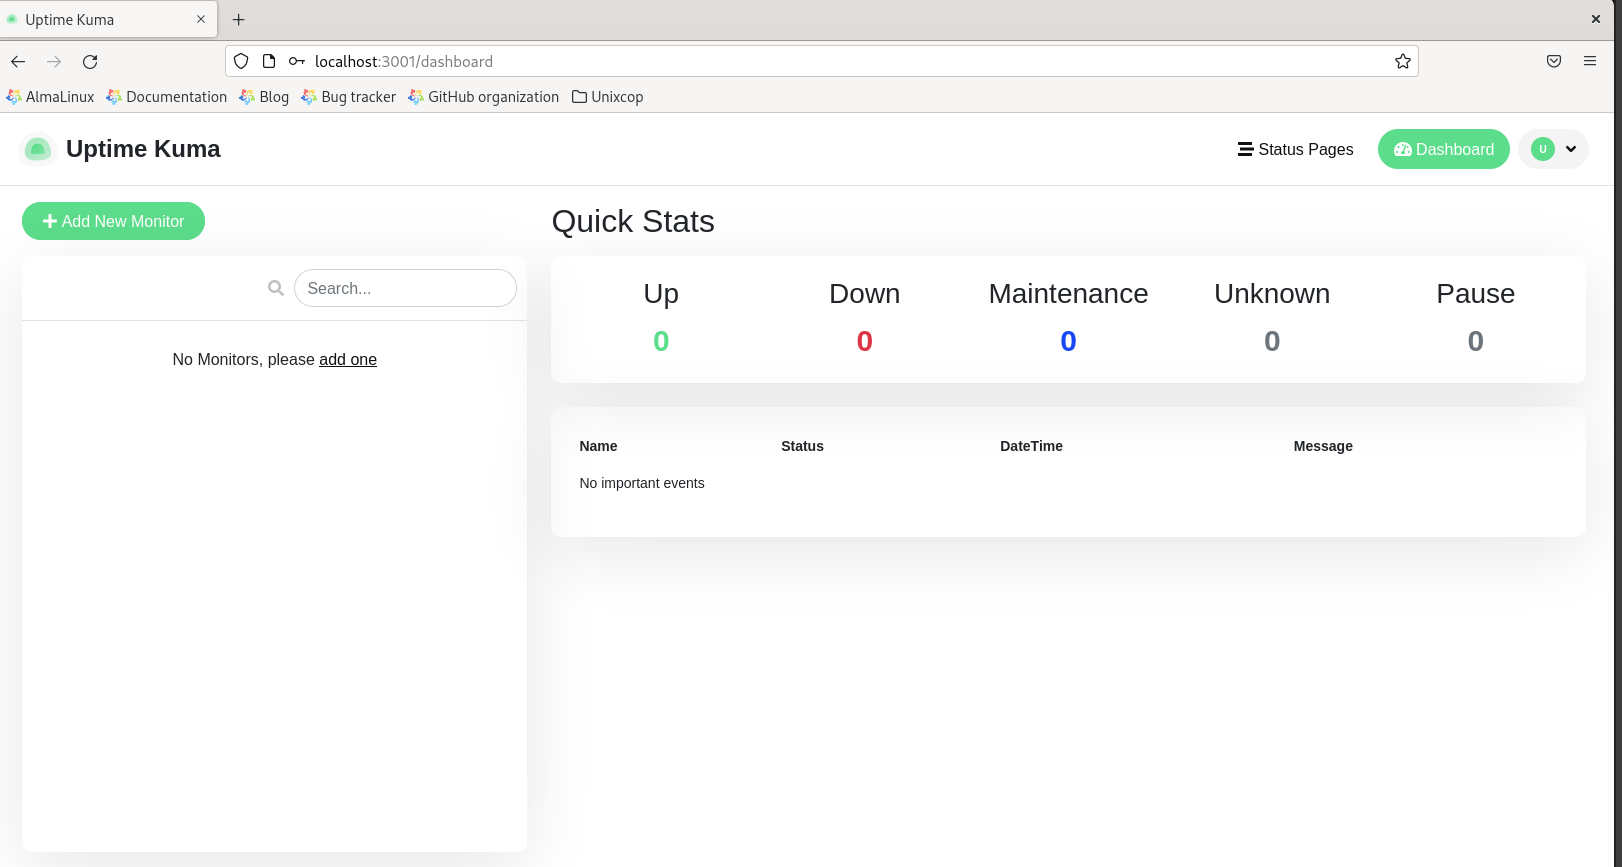1622x867 pixels.
Task: Click the Maintenance count value
Action: [x=1068, y=341]
